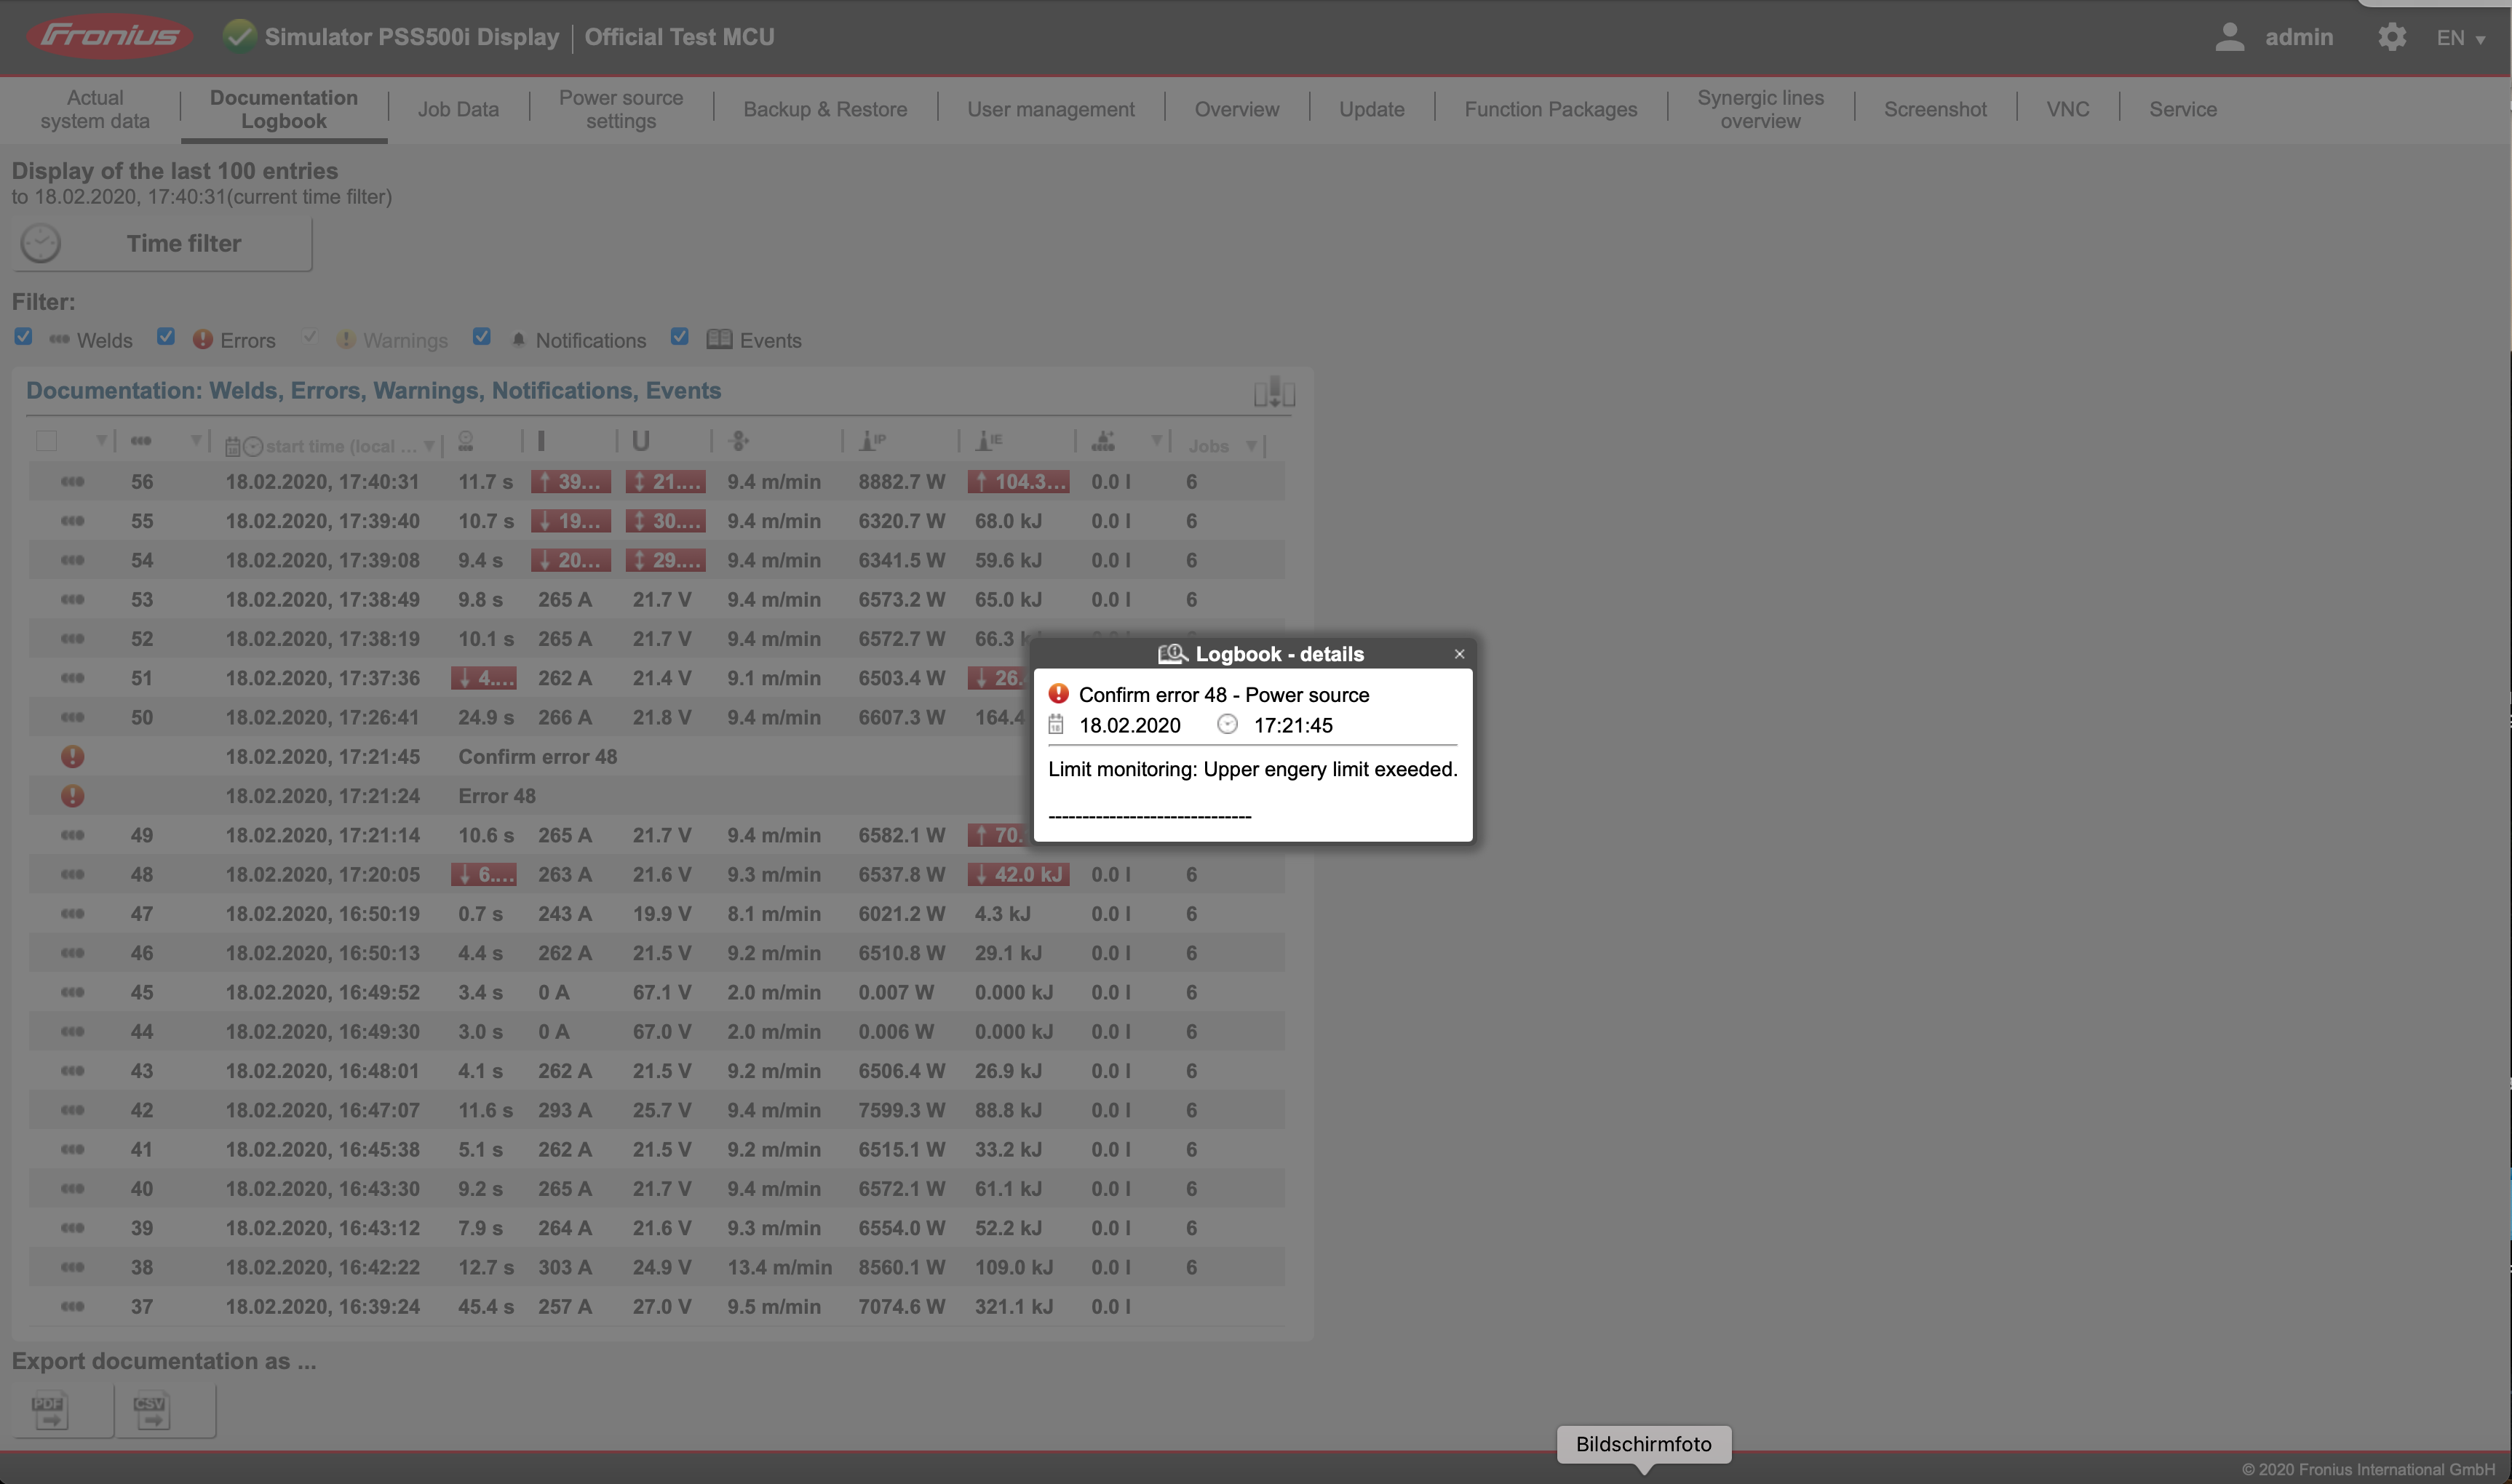Screen dimensions: 2512x1484
Task: Enable the Warnings filter checkbox
Action: click(309, 336)
